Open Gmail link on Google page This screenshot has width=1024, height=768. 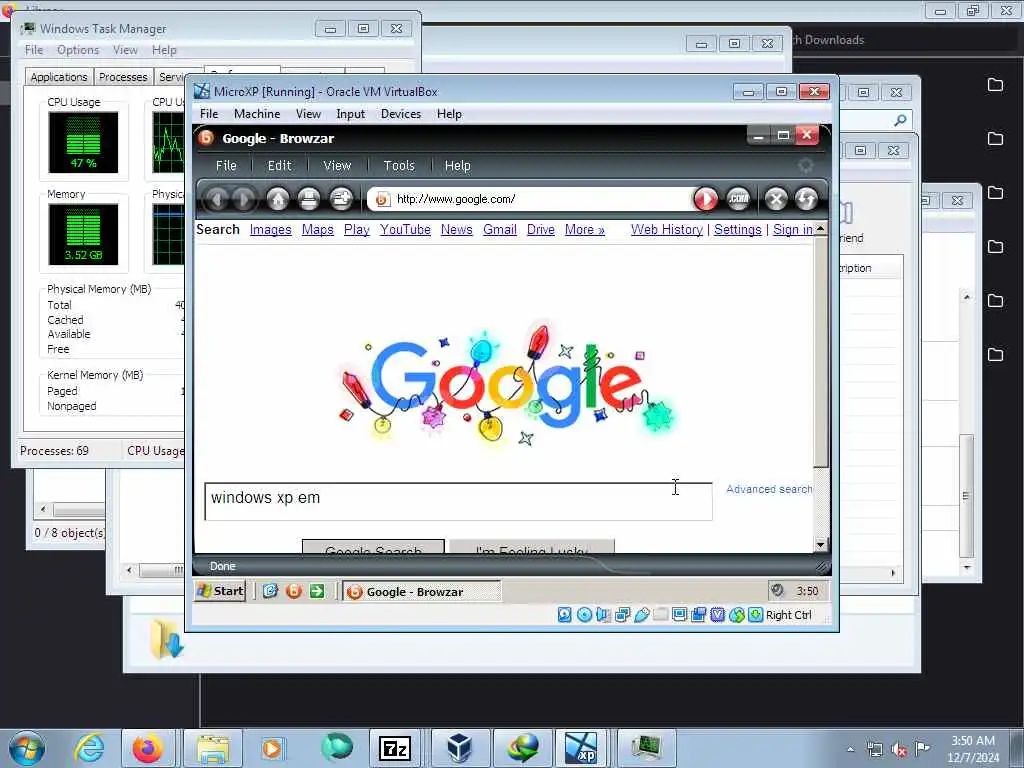[x=500, y=230]
